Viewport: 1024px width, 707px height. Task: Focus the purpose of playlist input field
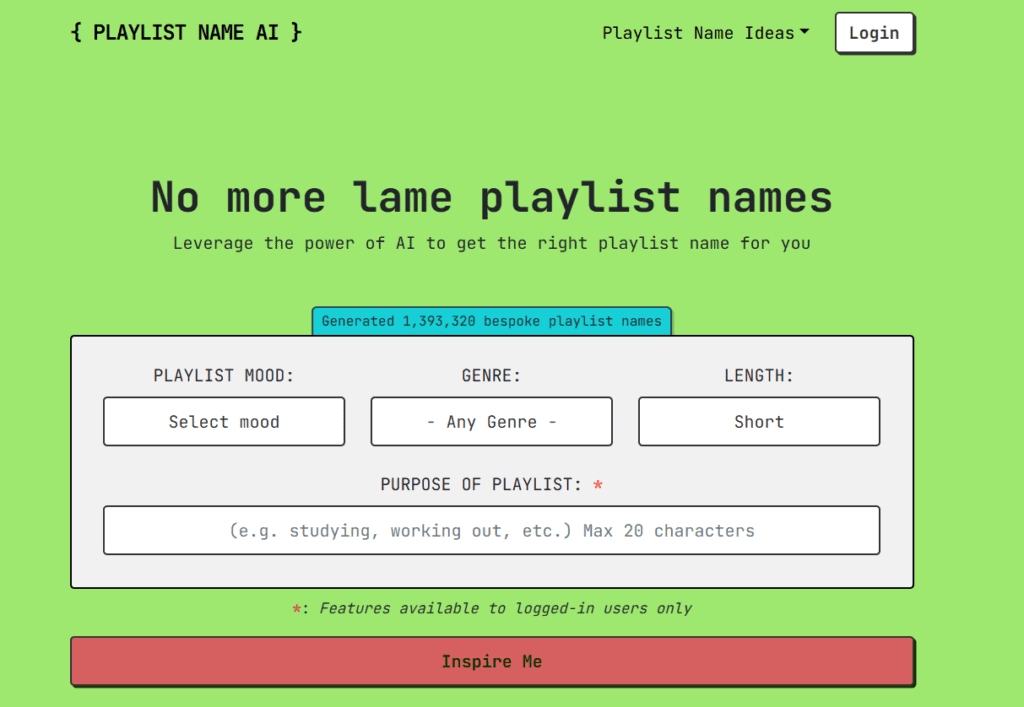tap(492, 530)
